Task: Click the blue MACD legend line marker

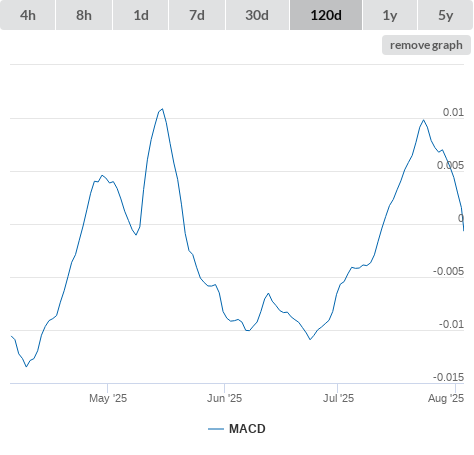Action: point(216,429)
